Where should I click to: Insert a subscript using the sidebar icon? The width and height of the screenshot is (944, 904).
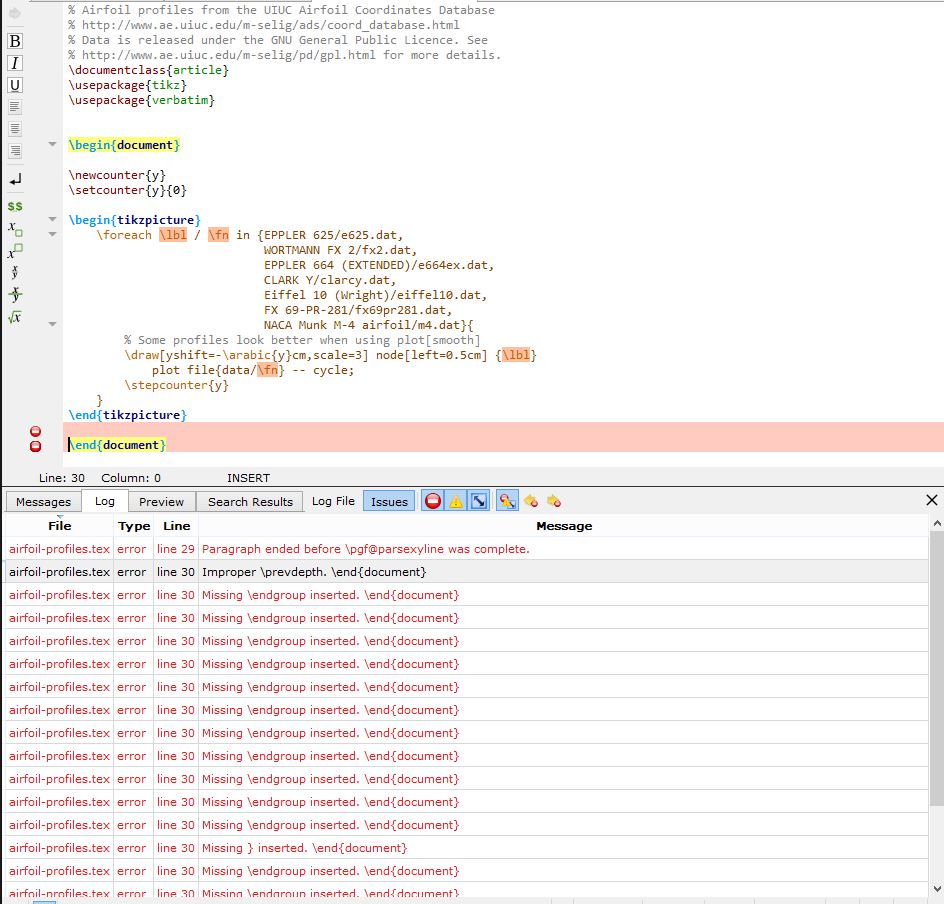(x=15, y=229)
